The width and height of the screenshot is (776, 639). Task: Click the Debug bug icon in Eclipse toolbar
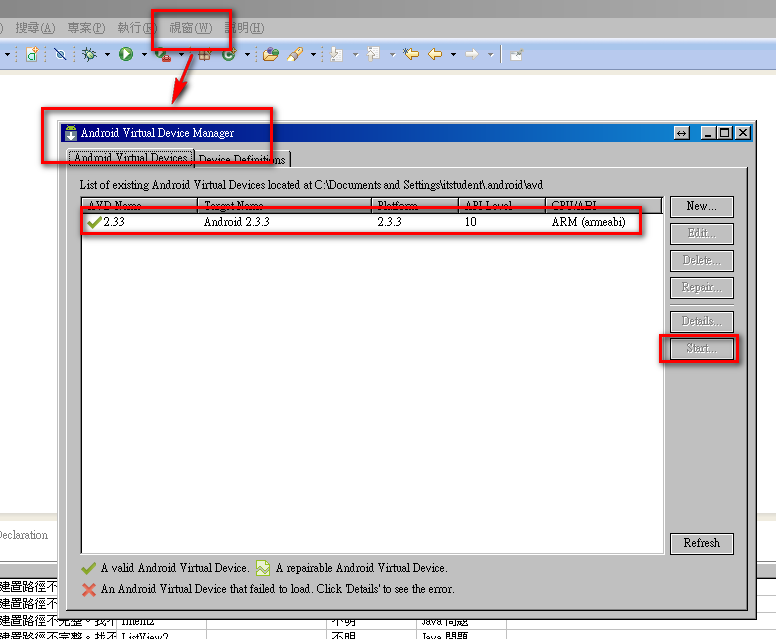[90, 54]
